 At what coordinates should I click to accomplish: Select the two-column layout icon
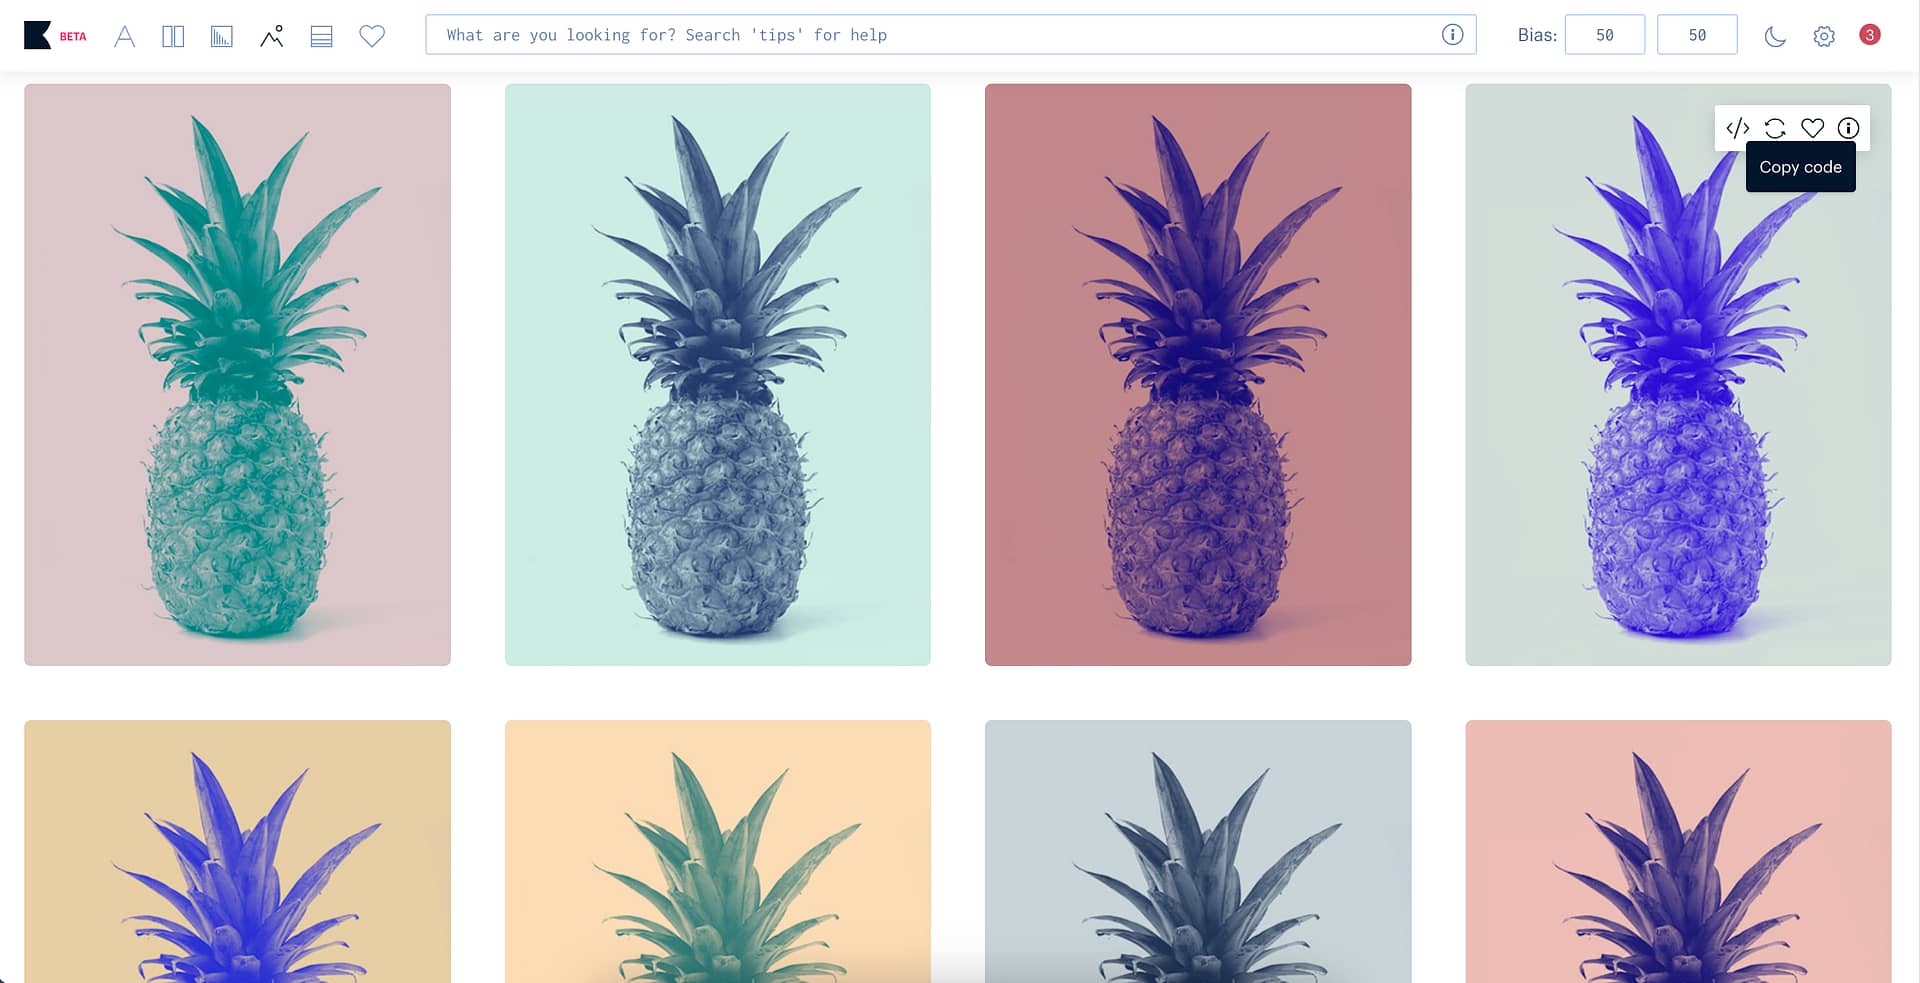tap(173, 36)
